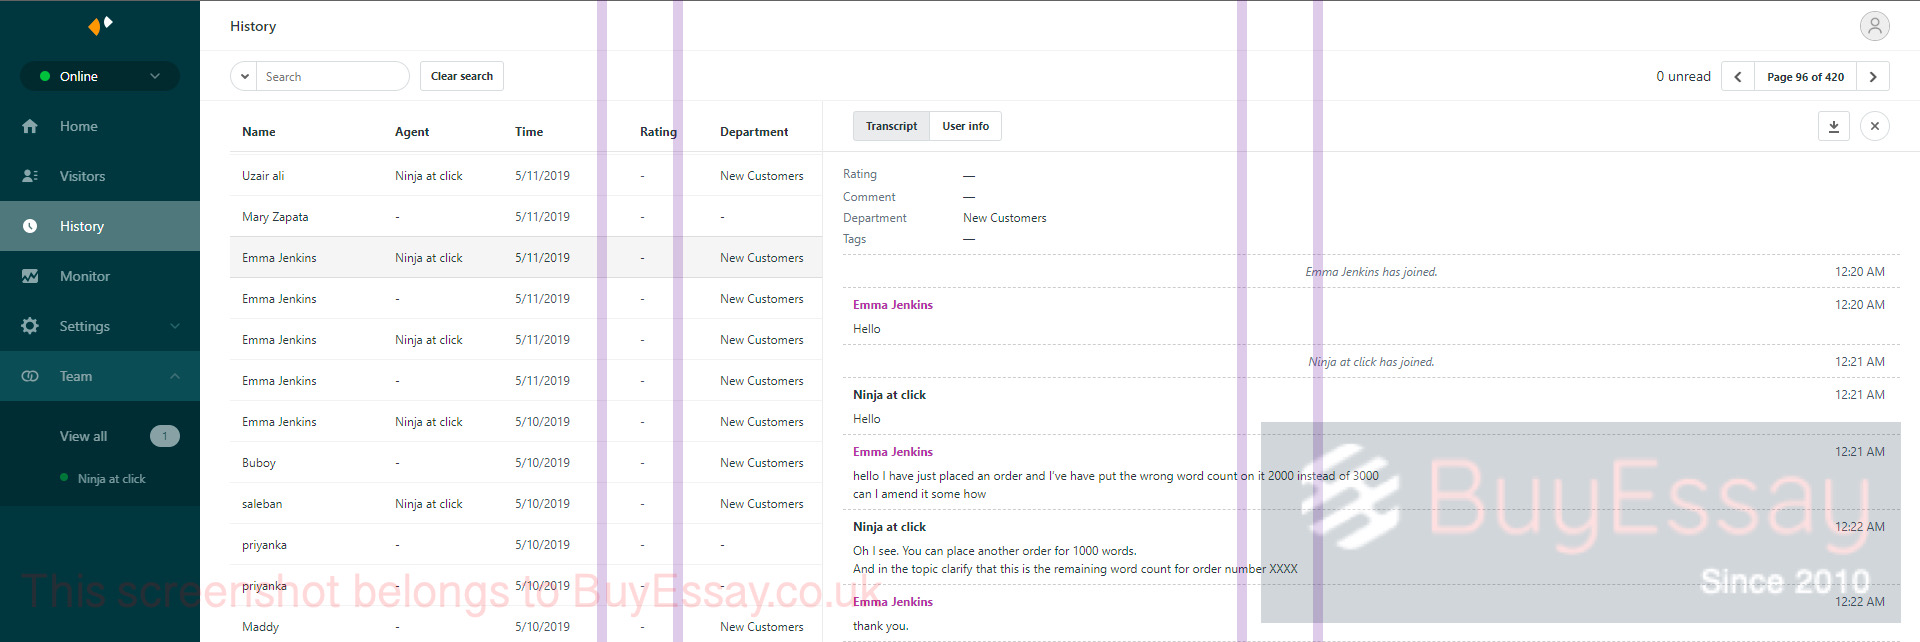Viewport: 1920px width, 642px height.
Task: Open the Mary Zapata chat row
Action: (x=526, y=217)
